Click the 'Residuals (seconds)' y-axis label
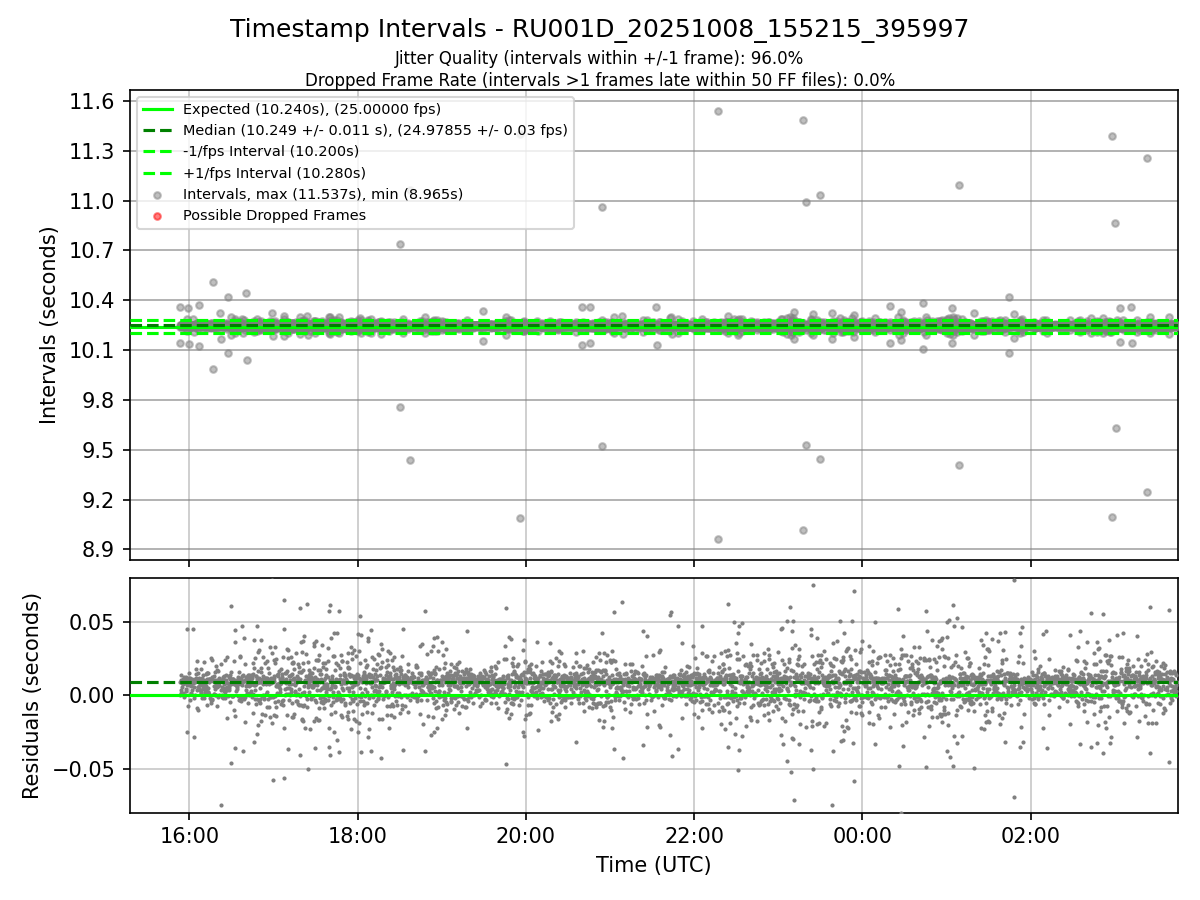This screenshot has width=1200, height=900. click(x=31, y=696)
